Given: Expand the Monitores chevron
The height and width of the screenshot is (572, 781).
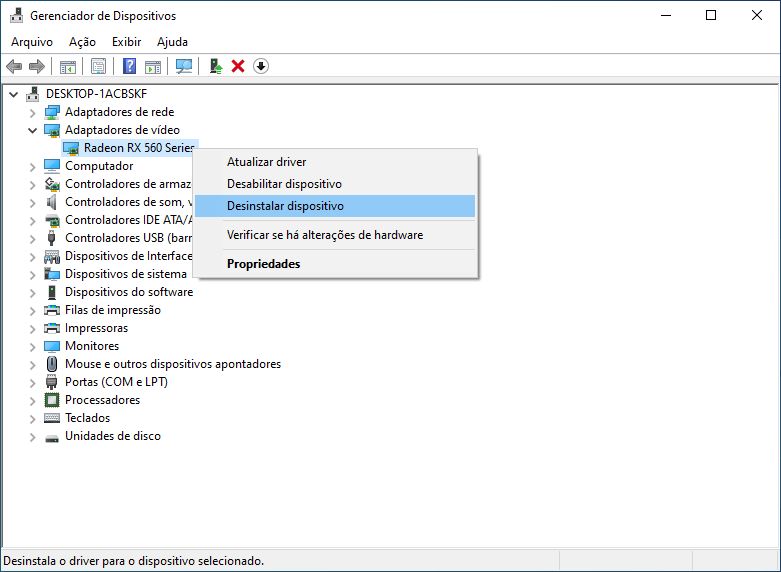Looking at the screenshot, I should tap(33, 346).
